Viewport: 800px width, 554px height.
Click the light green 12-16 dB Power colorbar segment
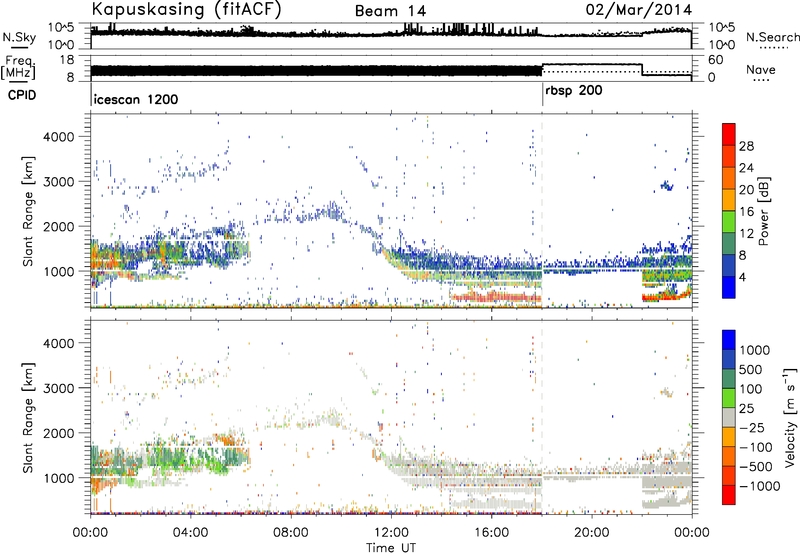[x=729, y=222]
